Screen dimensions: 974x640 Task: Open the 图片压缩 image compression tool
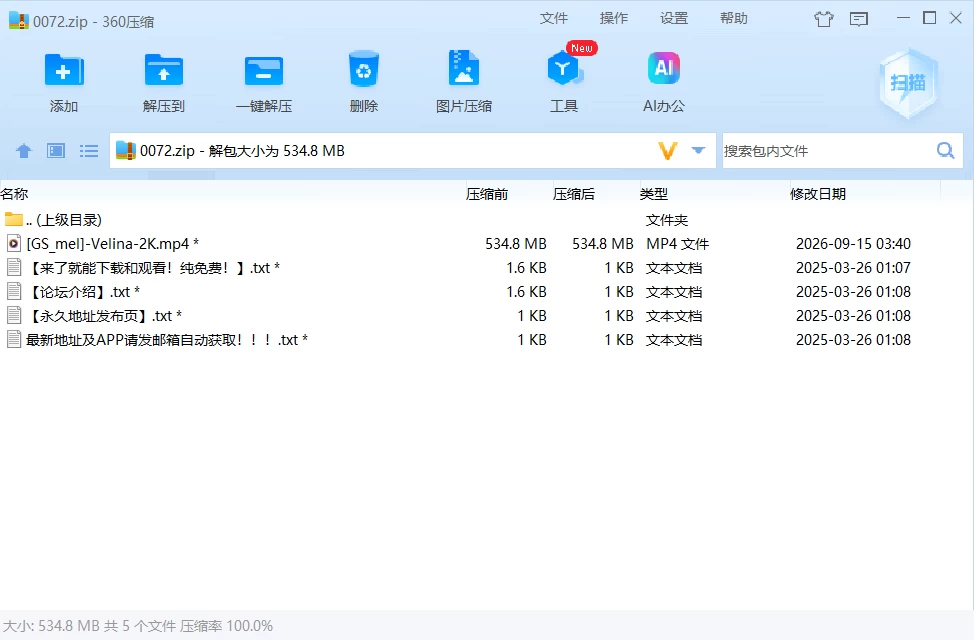click(463, 68)
